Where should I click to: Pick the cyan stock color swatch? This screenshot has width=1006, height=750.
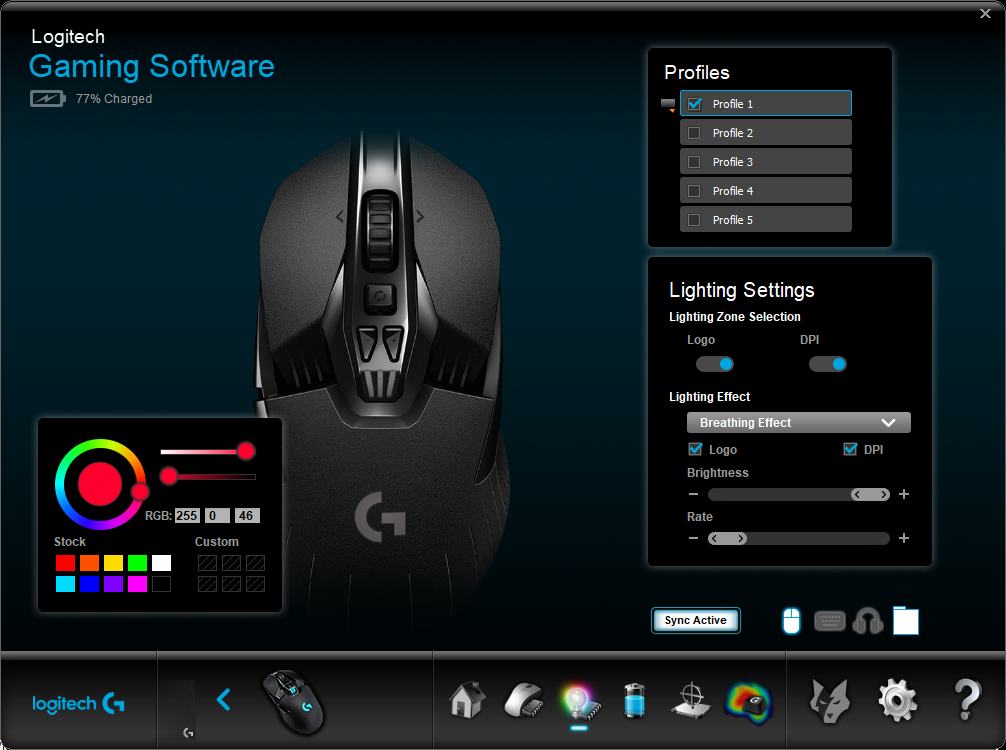pos(65,584)
